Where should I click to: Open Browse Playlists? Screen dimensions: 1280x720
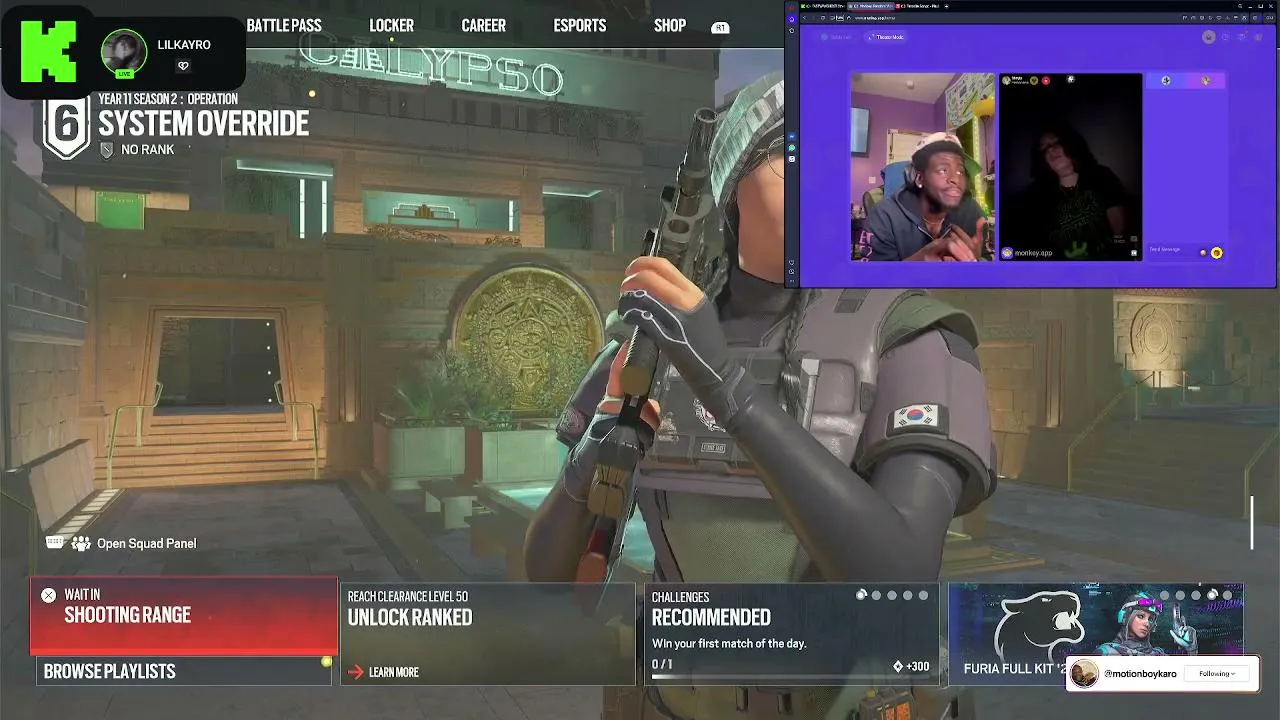[x=184, y=671]
